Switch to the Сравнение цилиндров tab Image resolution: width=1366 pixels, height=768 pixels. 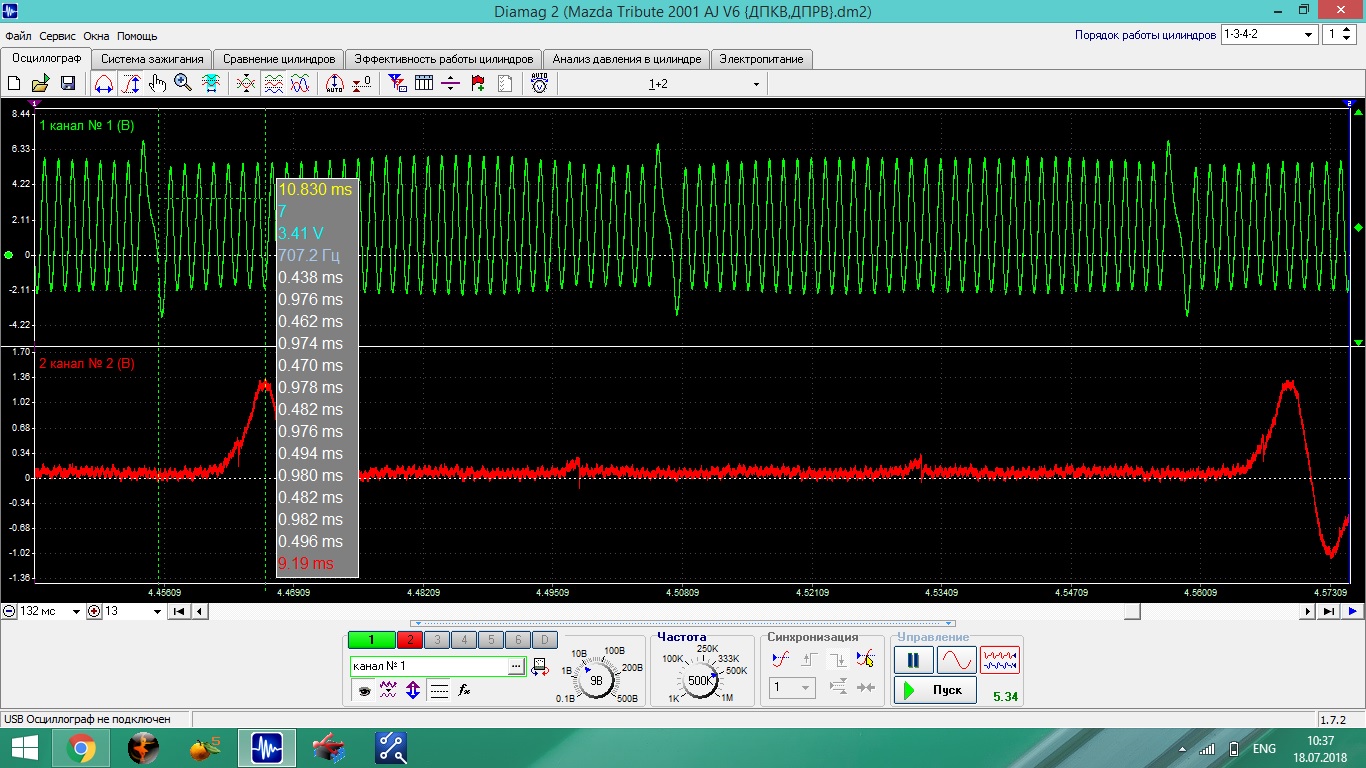pos(279,59)
